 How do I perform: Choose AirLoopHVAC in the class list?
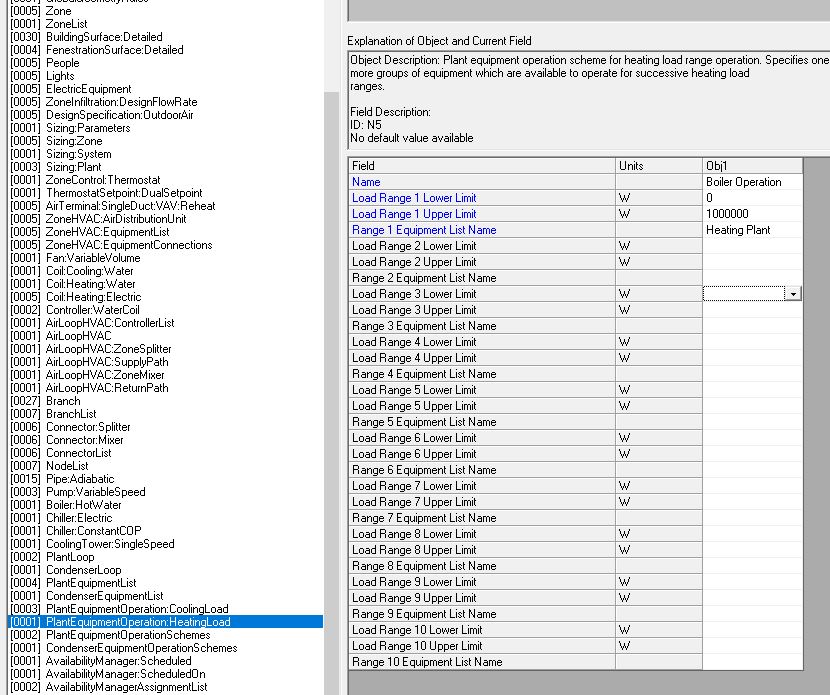coord(79,336)
